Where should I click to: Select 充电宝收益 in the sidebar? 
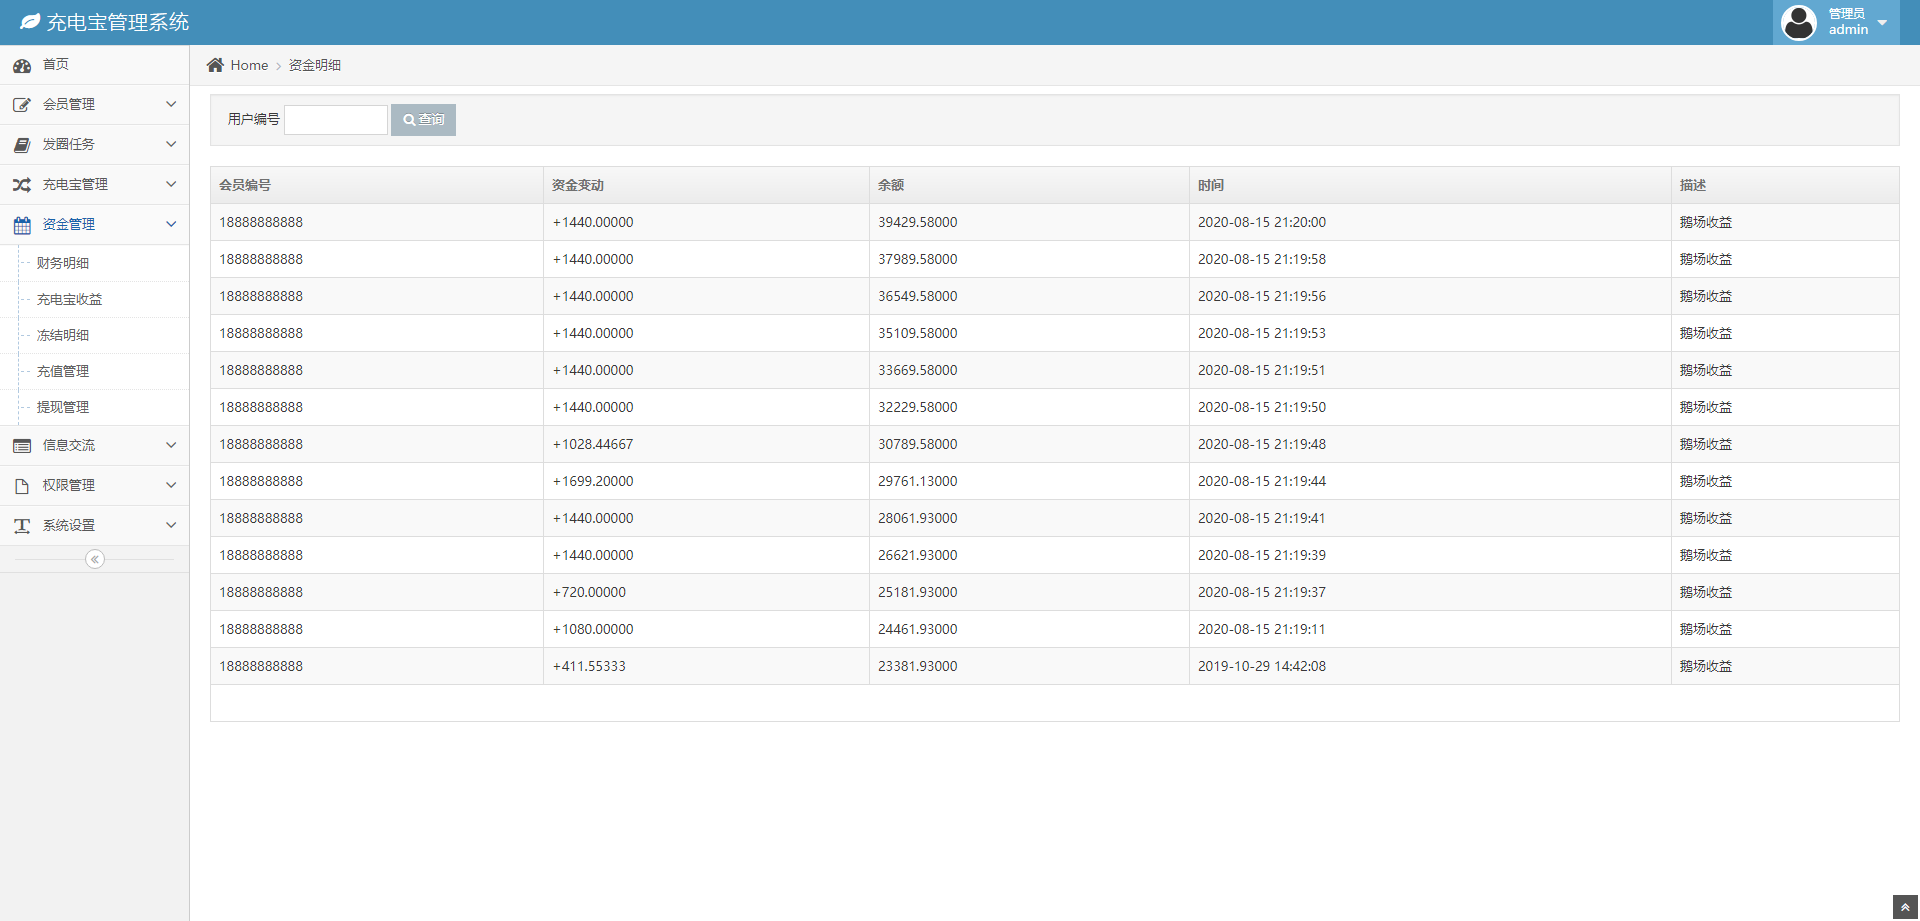click(x=69, y=299)
